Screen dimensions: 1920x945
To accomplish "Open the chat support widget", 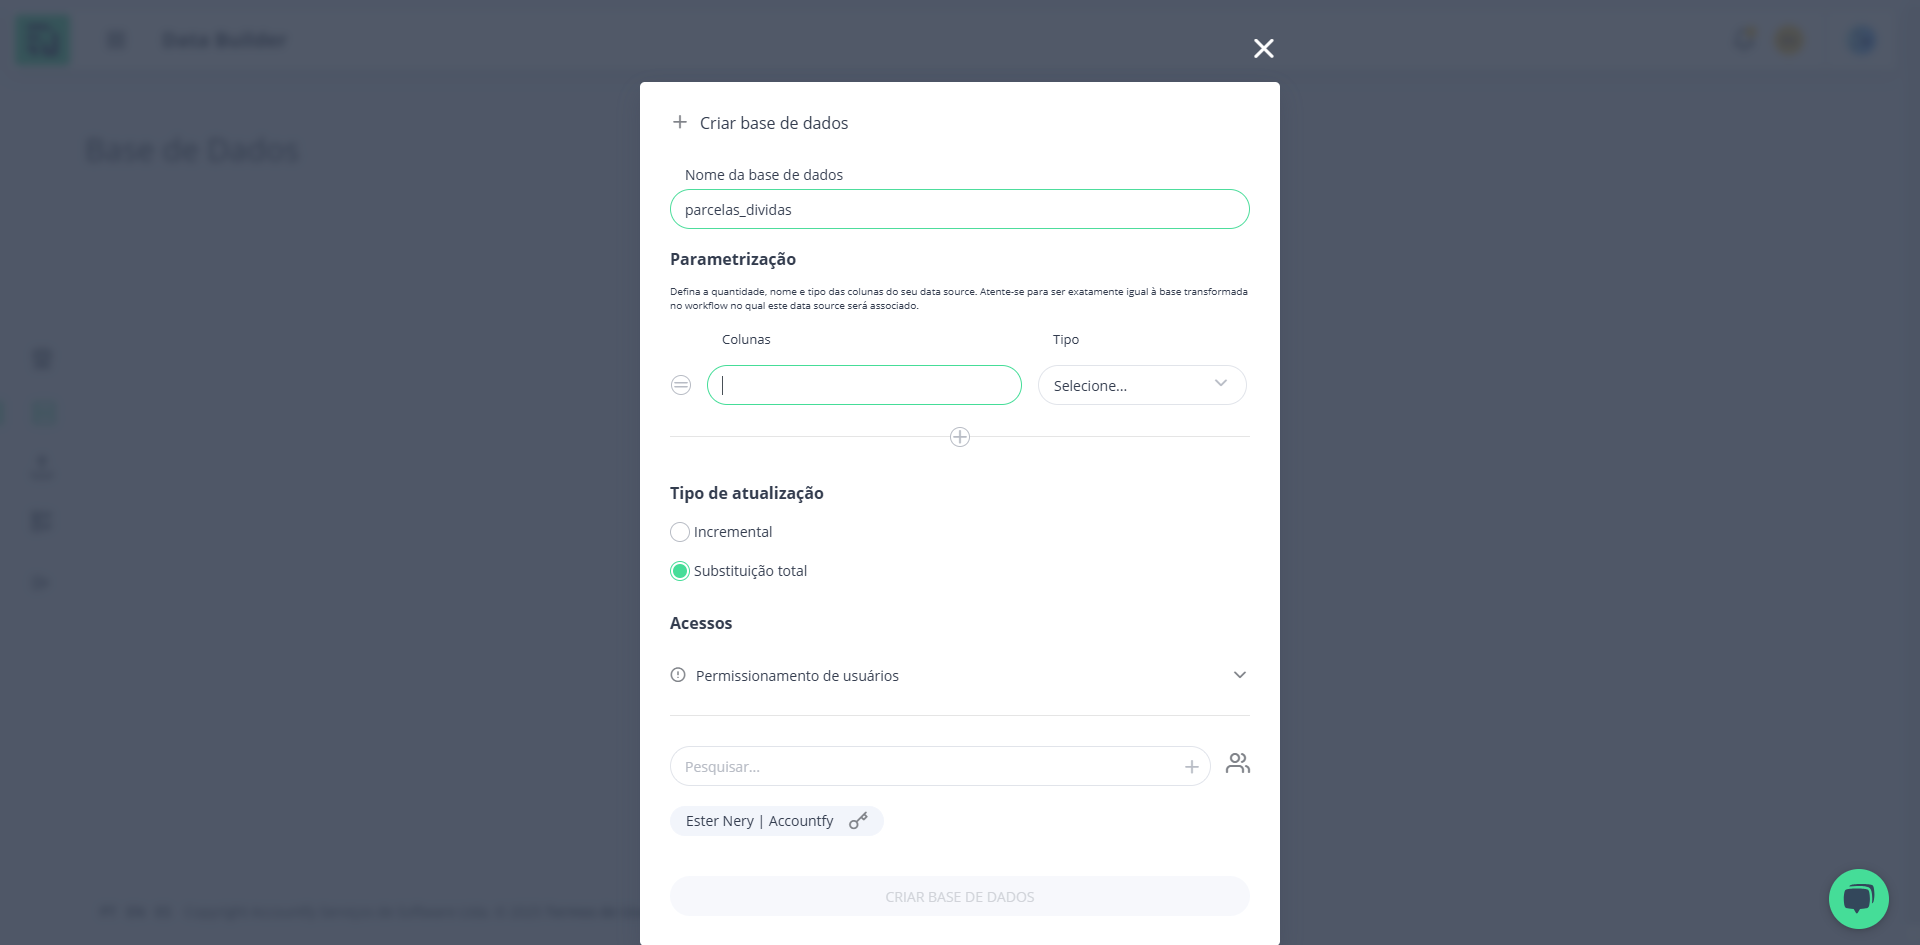I will tap(1859, 899).
